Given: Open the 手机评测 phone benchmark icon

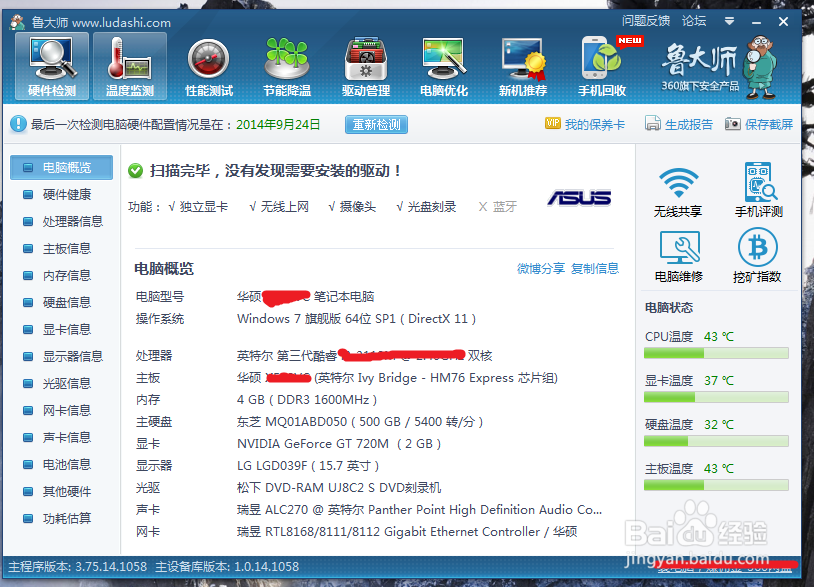Looking at the screenshot, I should click(758, 190).
